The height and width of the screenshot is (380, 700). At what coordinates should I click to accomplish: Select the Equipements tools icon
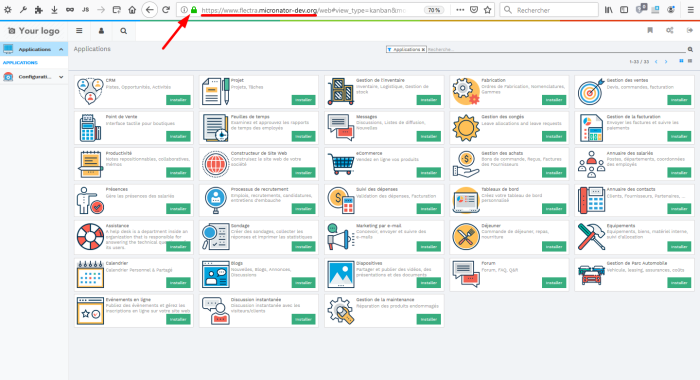[x=591, y=237]
